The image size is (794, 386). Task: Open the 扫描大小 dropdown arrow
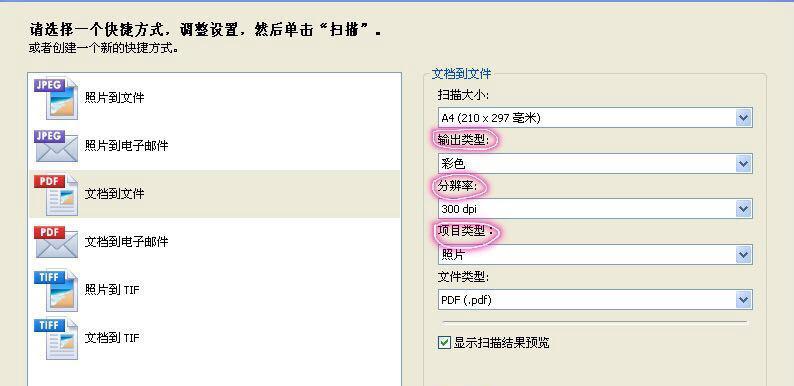pyautogui.click(x=743, y=118)
